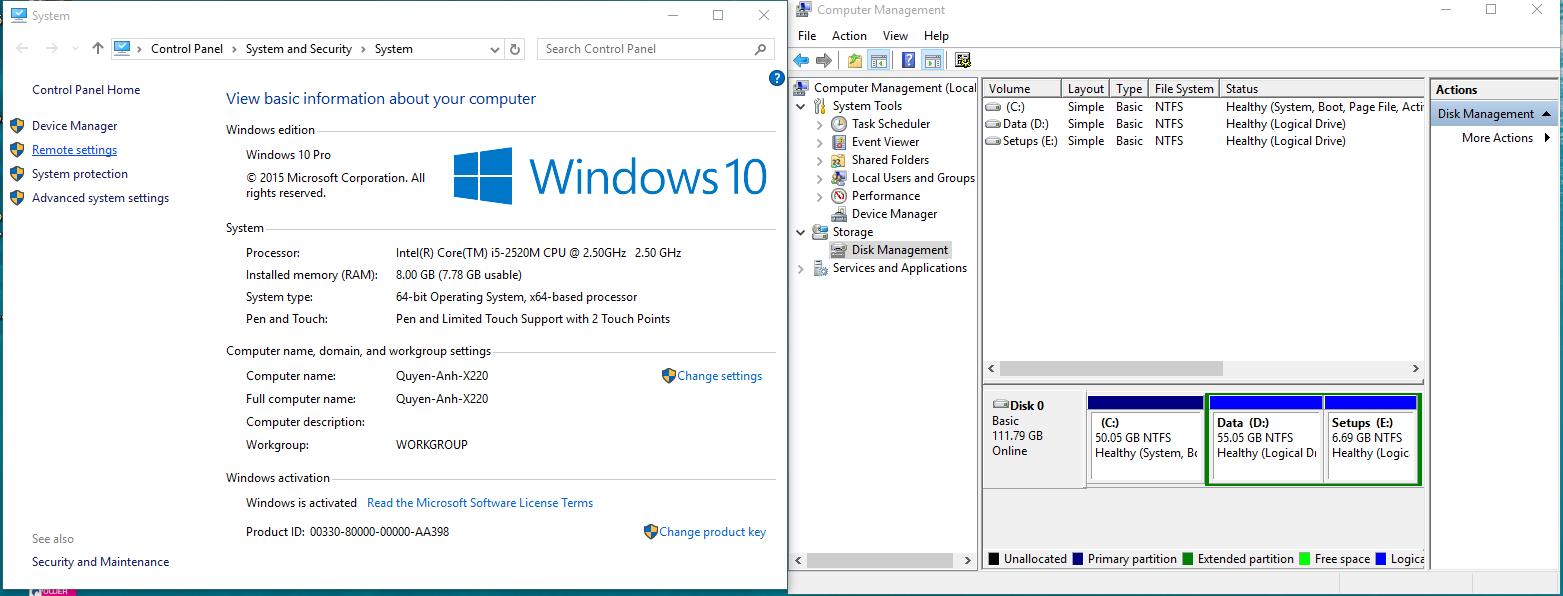Click the Change product key link
1563x596 pixels.
point(712,532)
